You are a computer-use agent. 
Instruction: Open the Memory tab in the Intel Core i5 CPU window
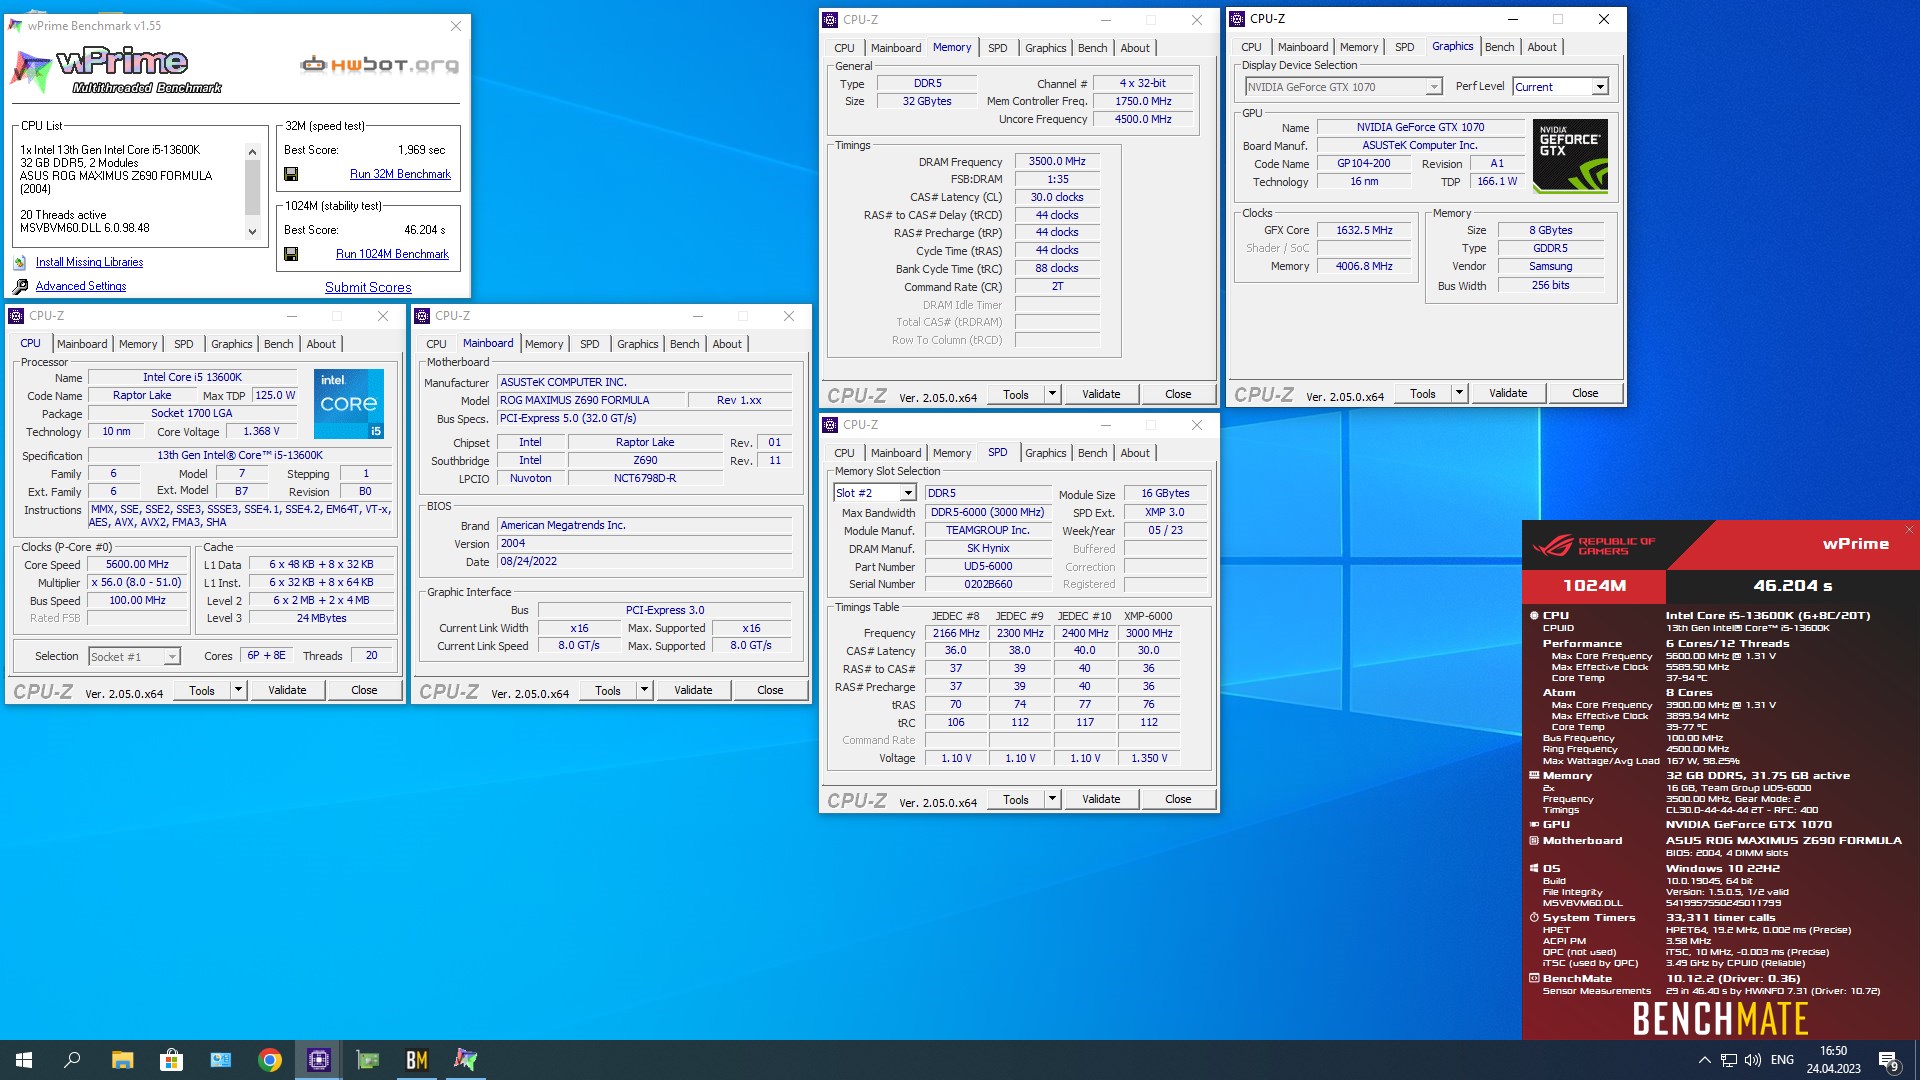(x=138, y=344)
